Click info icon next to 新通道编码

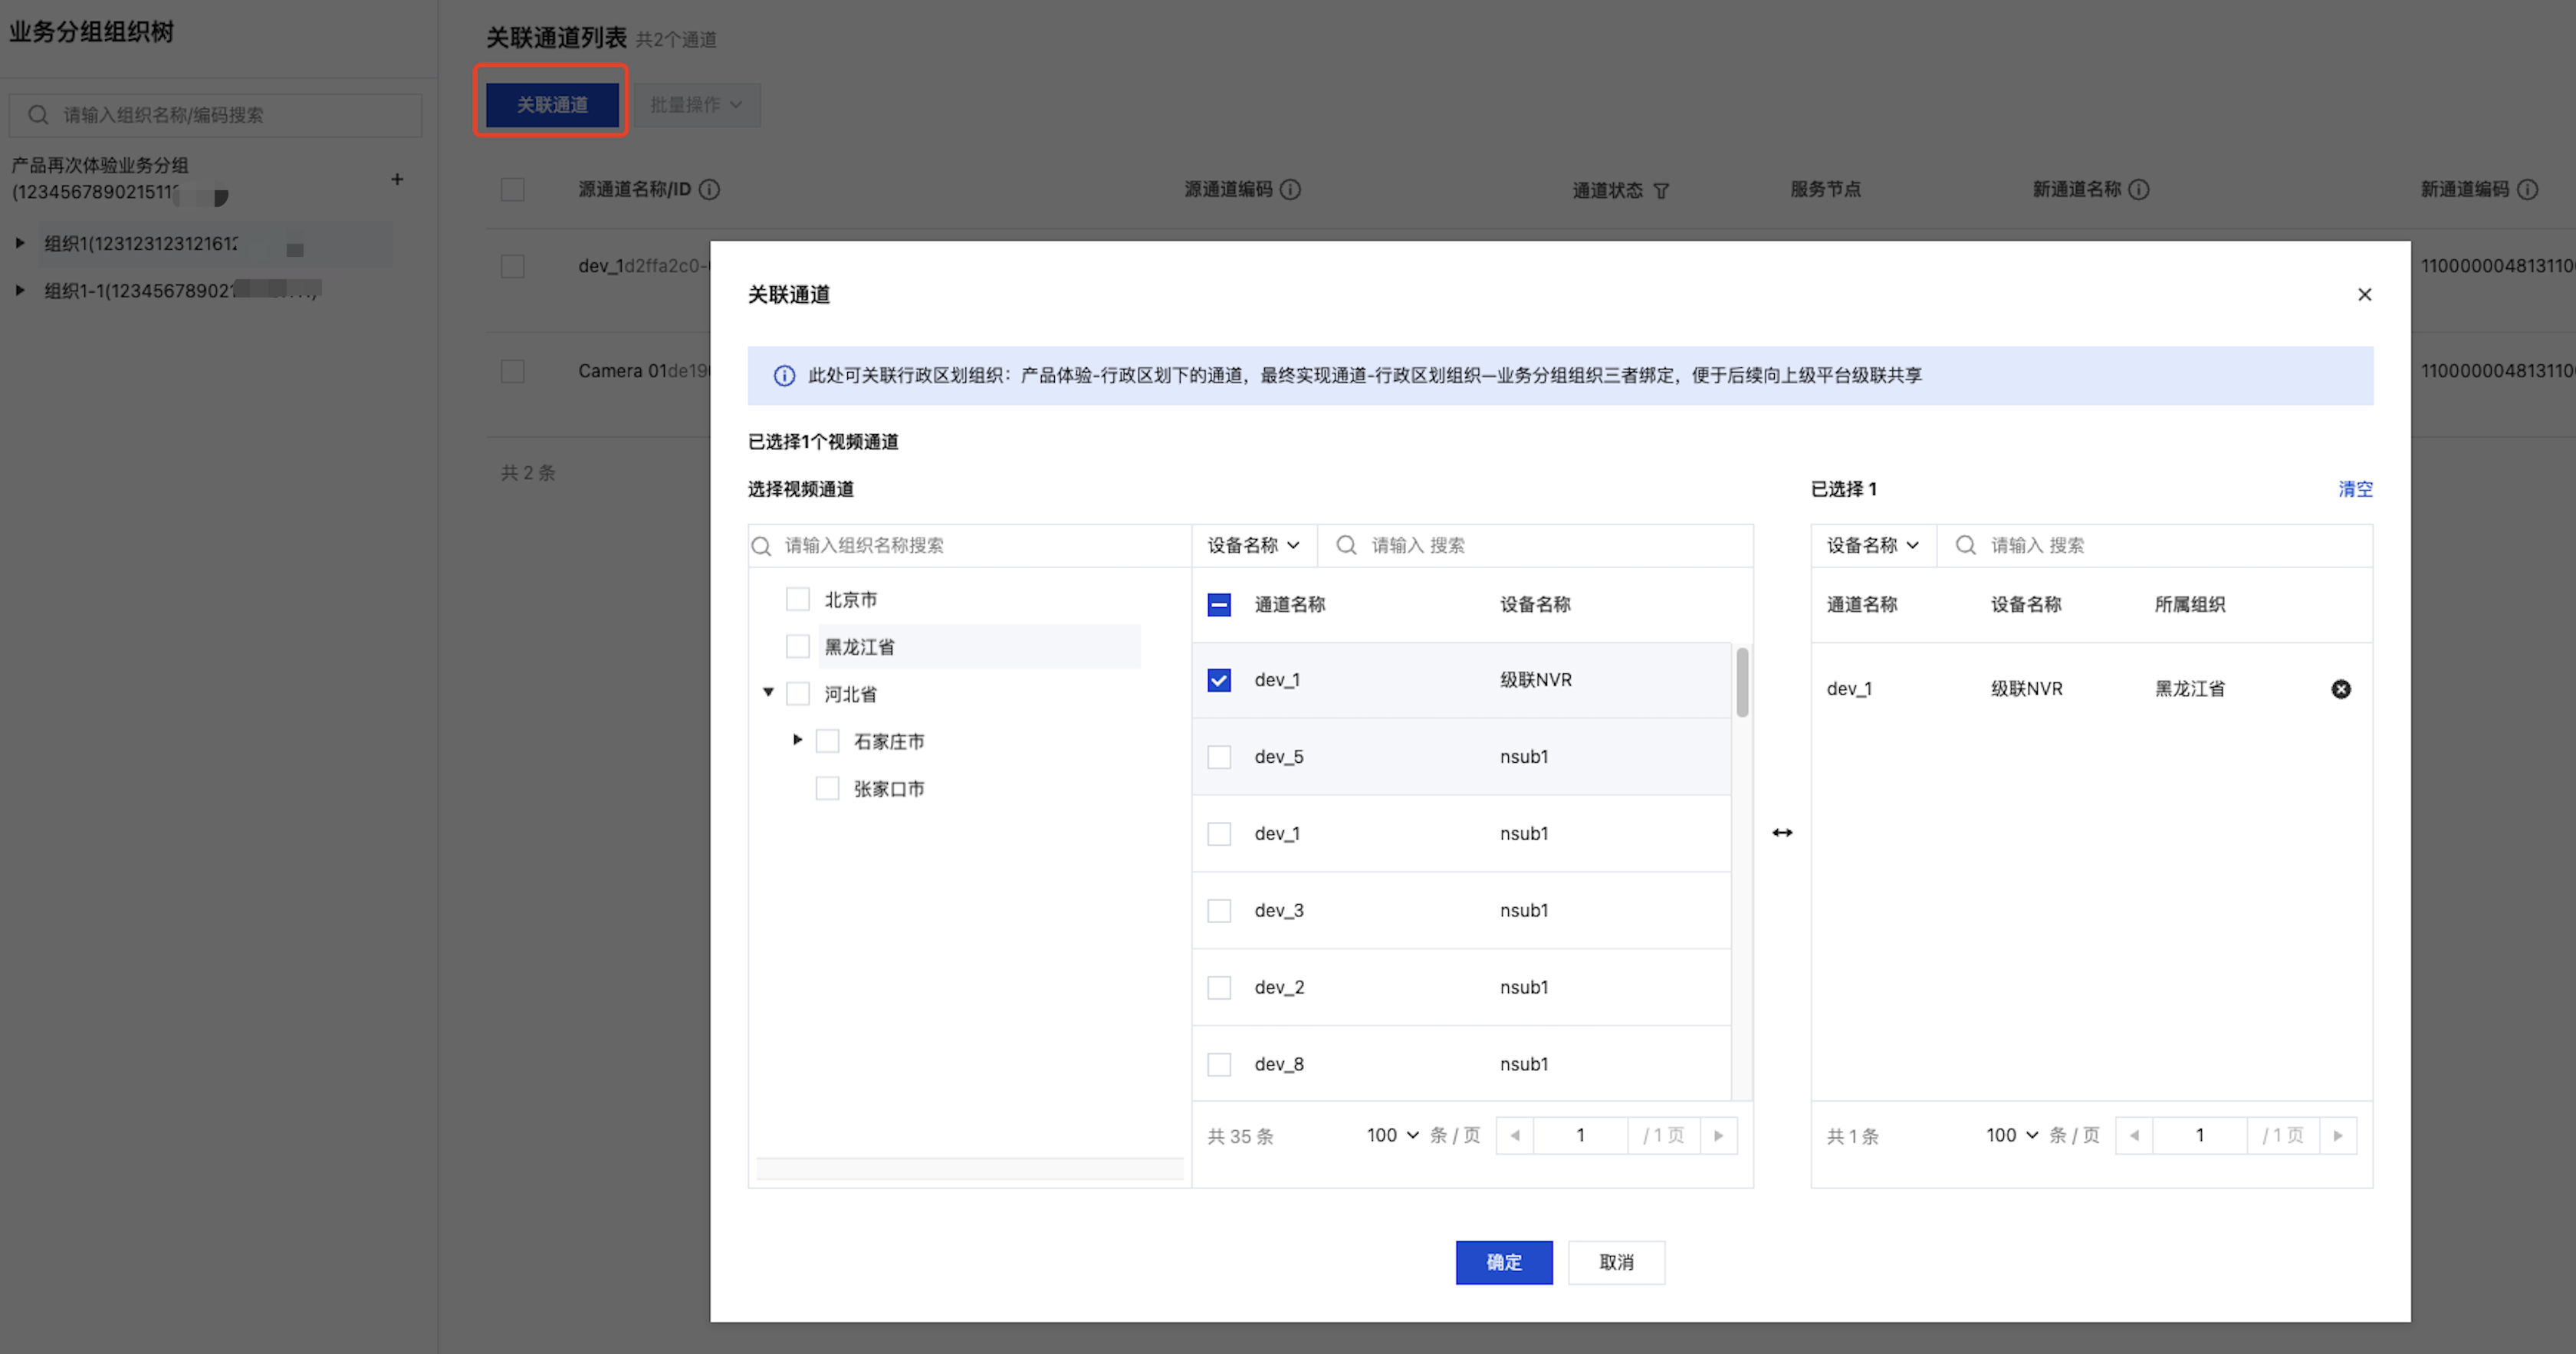(x=2527, y=189)
